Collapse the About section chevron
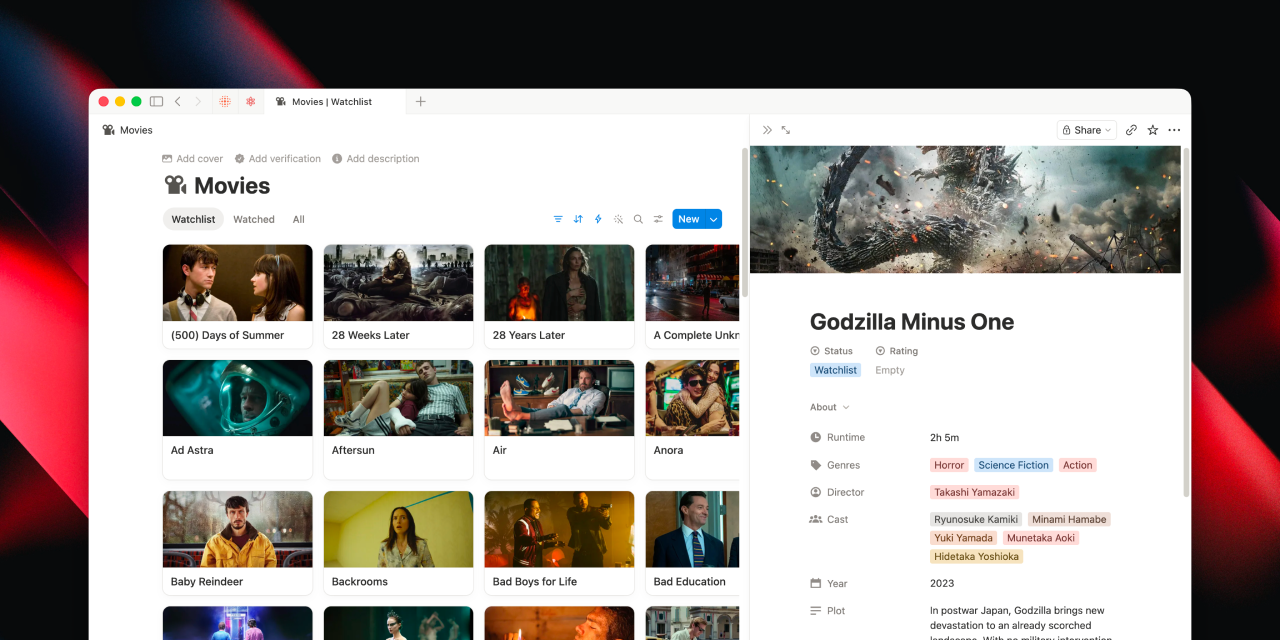 (846, 407)
